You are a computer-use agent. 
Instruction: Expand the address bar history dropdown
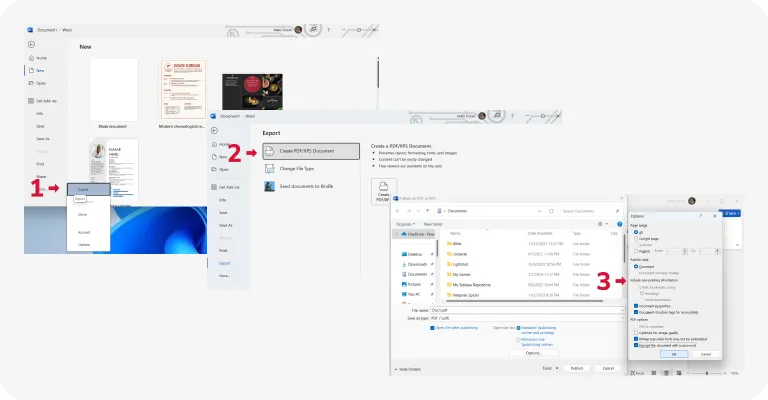pos(539,211)
